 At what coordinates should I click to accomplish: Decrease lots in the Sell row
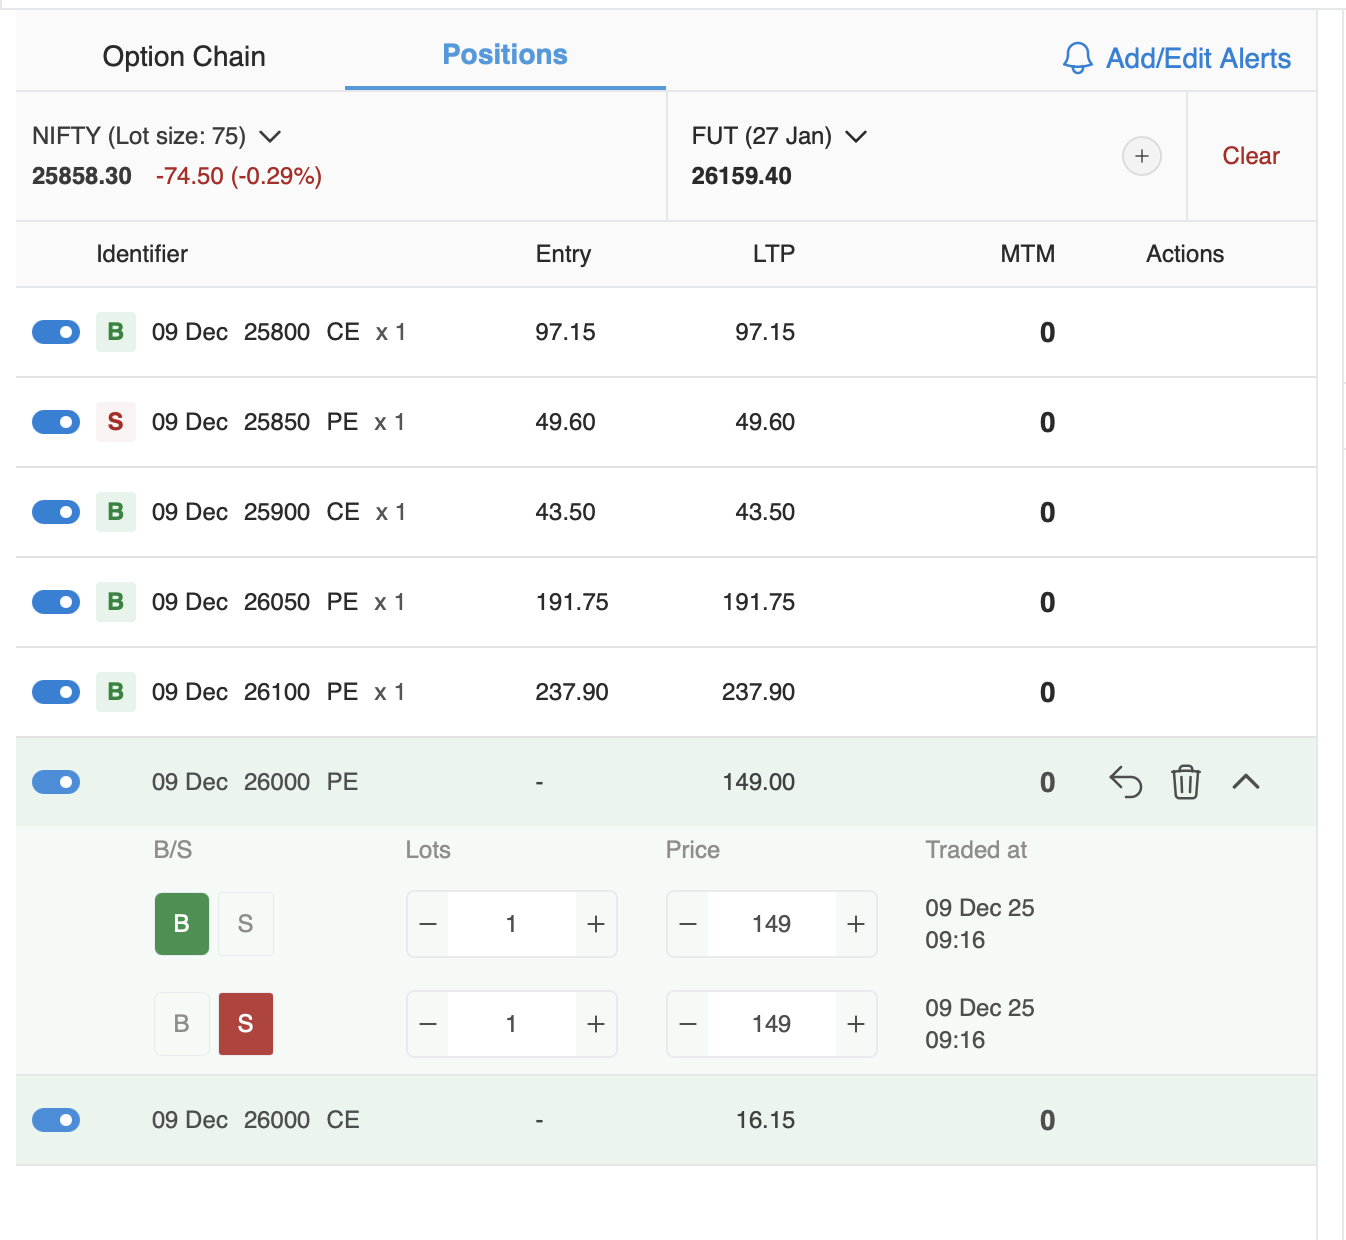point(428,1024)
